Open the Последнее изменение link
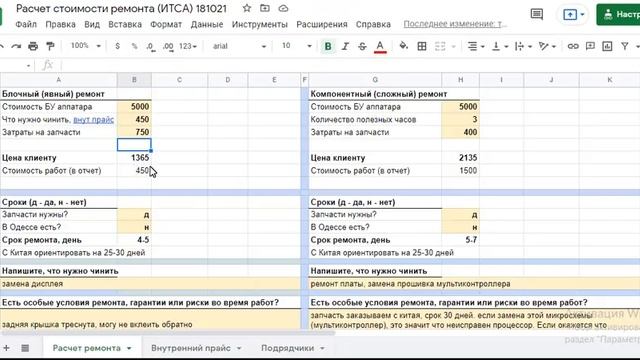 (x=455, y=24)
